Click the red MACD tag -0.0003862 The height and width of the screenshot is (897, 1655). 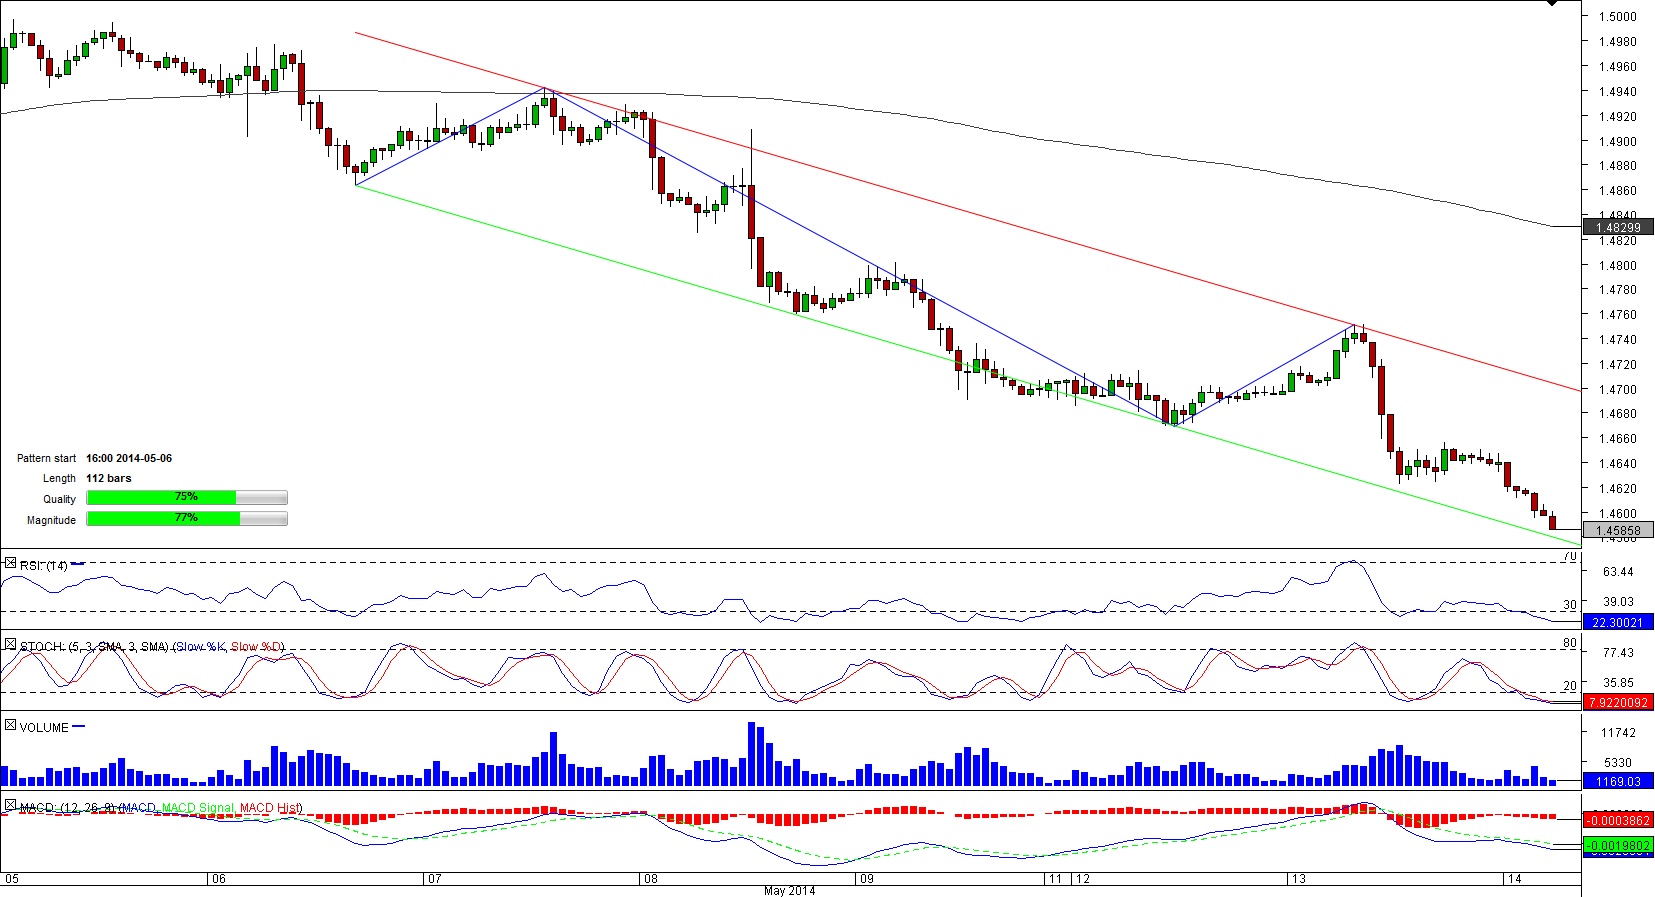tap(1618, 820)
